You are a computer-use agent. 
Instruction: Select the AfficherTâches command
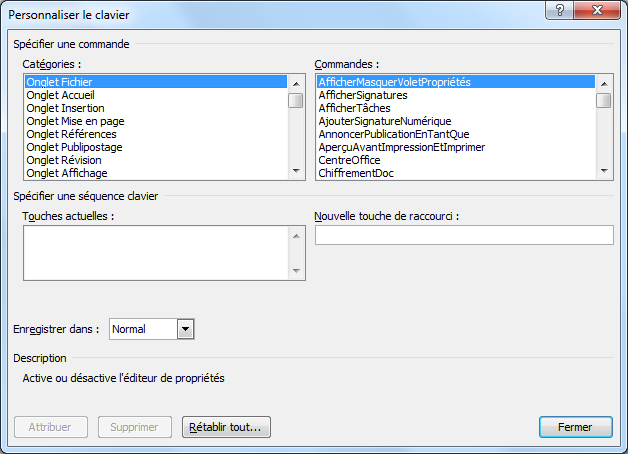pyautogui.click(x=456, y=108)
